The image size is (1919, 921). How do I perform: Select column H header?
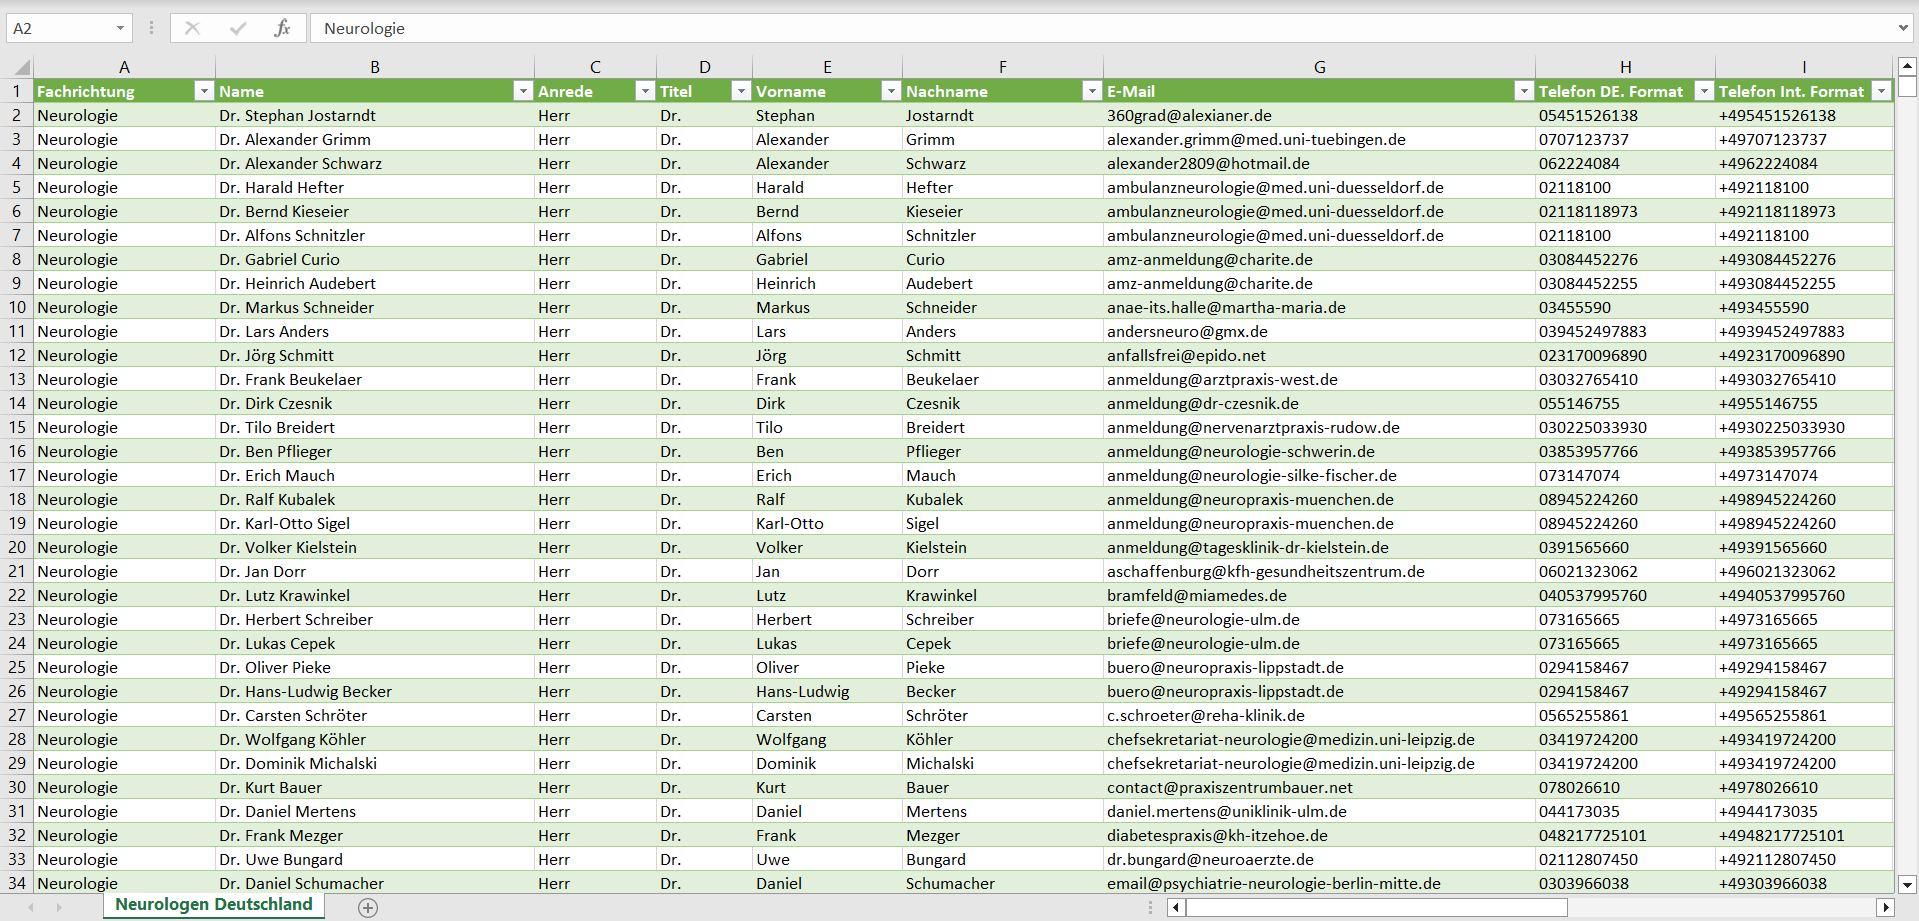point(1625,67)
